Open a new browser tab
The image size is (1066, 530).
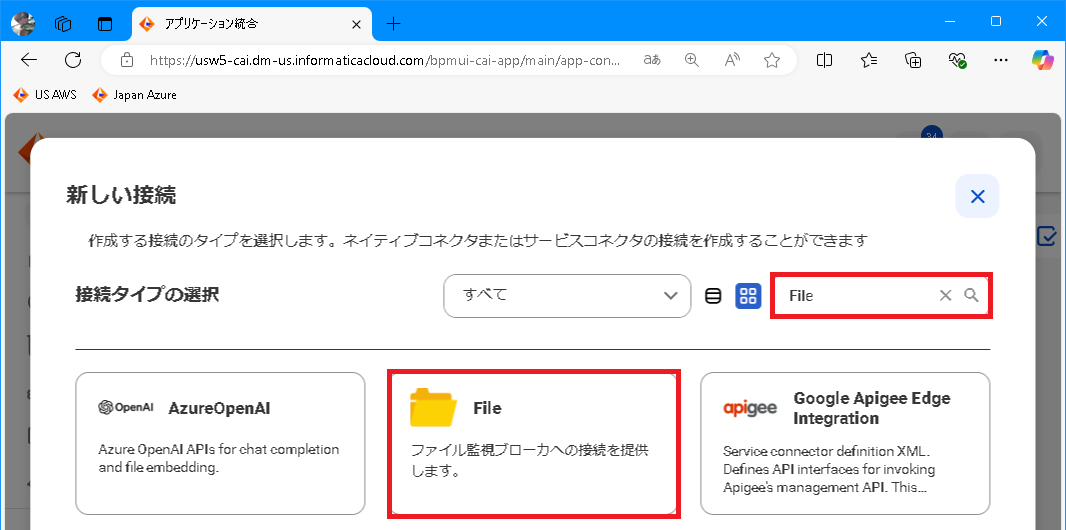393,24
